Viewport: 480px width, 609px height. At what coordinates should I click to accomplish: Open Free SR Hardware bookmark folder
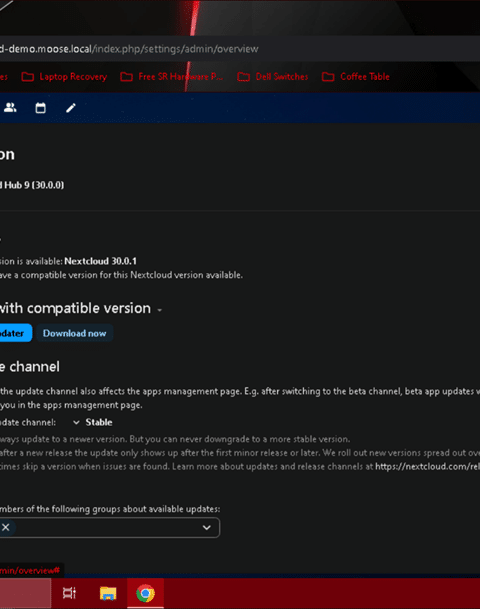point(172,77)
